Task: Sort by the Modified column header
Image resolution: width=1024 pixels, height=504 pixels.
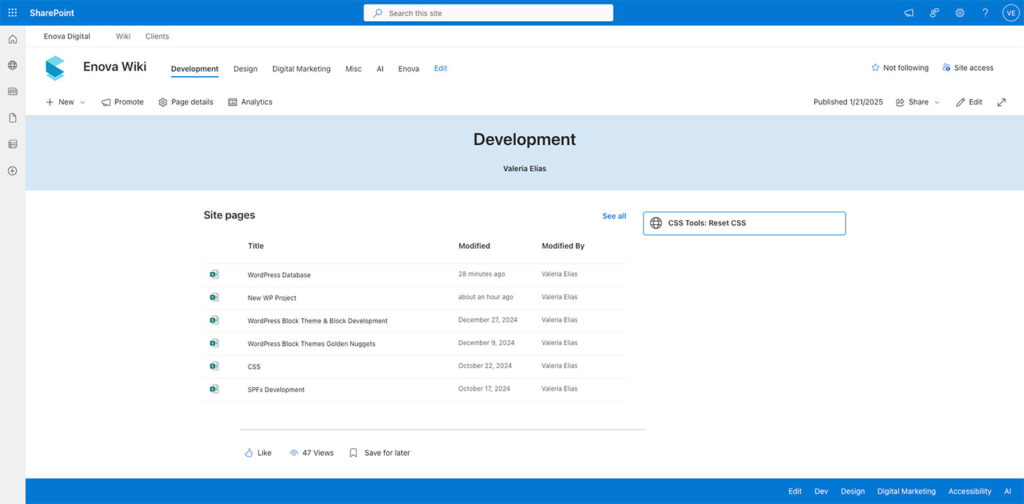Action: click(474, 246)
